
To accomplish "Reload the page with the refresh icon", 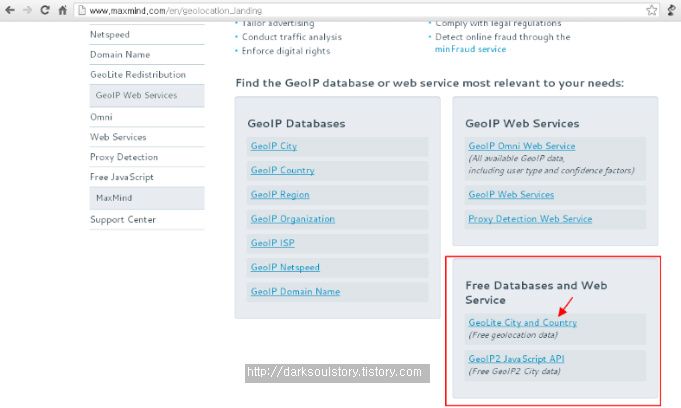I will pos(45,10).
